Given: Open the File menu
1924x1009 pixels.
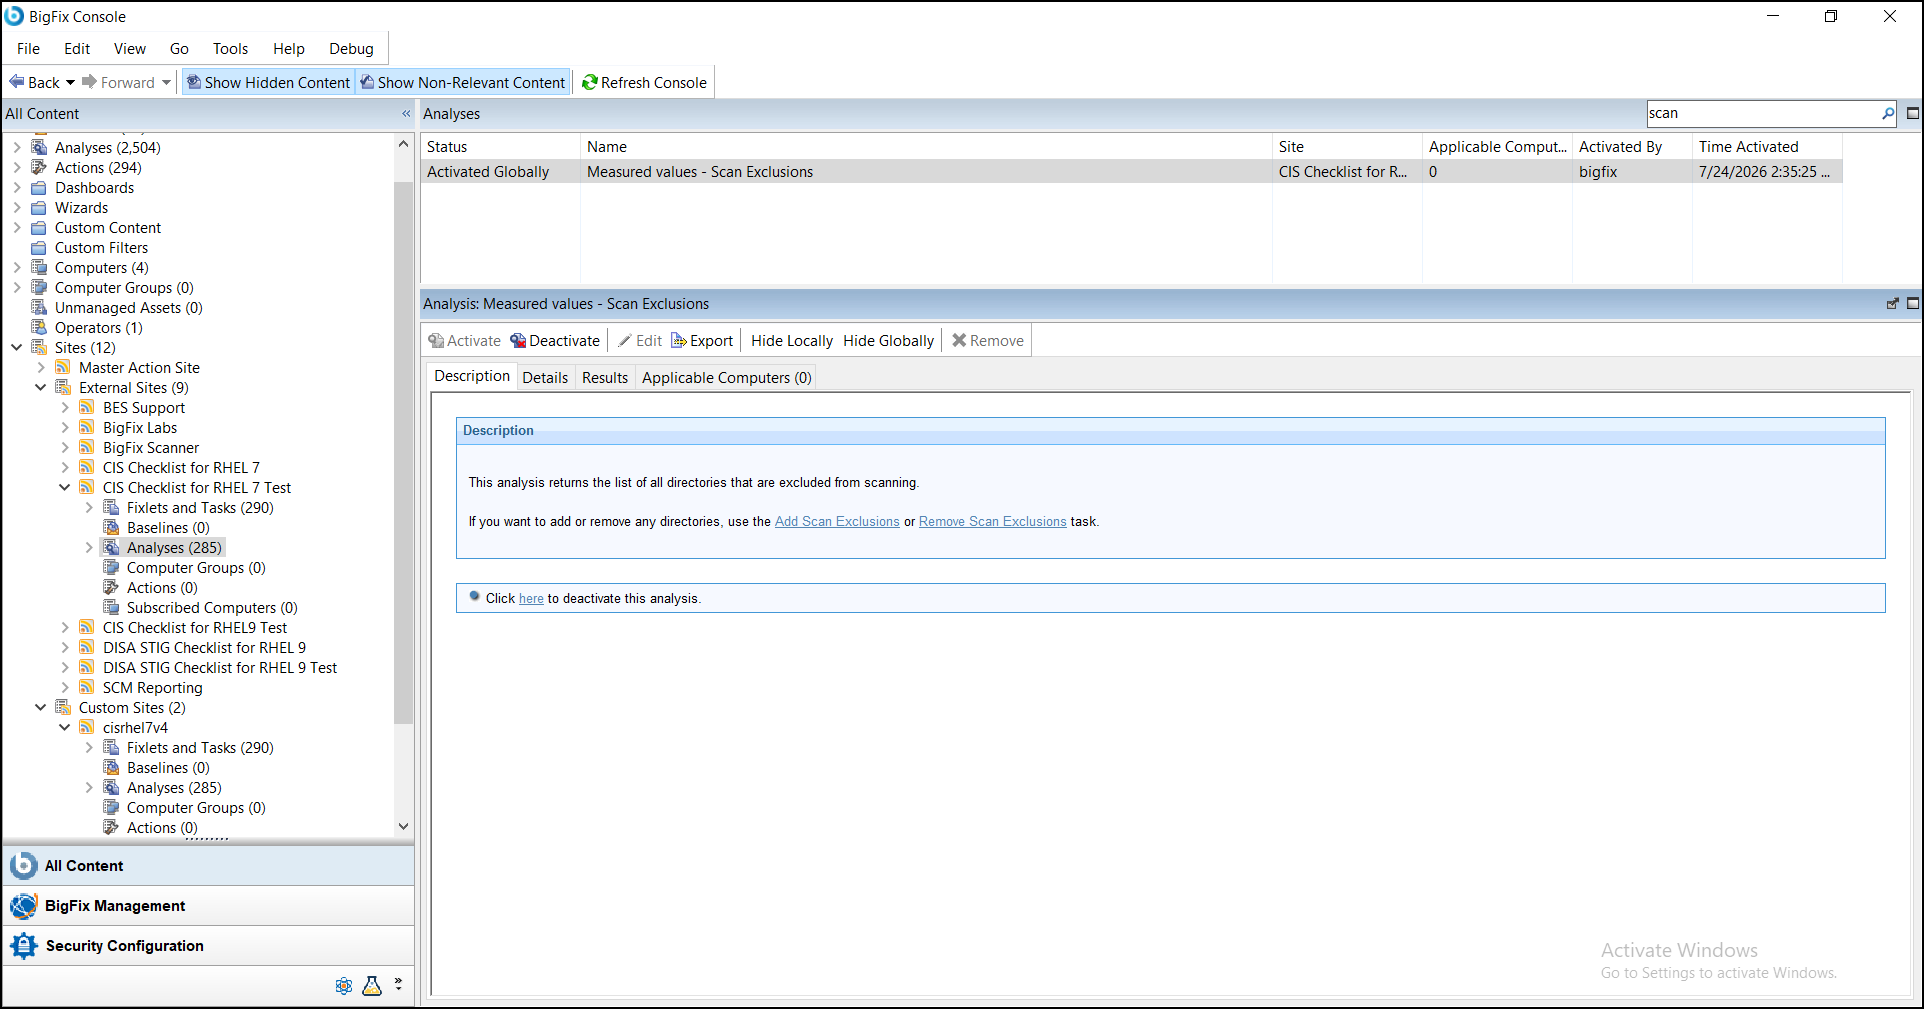Looking at the screenshot, I should tap(28, 48).
